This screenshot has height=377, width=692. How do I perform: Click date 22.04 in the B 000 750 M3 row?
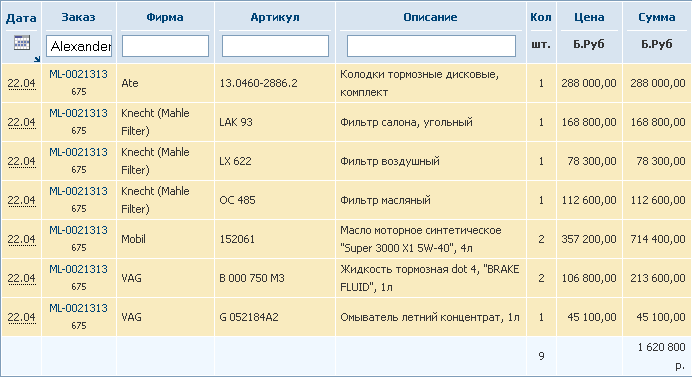pos(21,278)
